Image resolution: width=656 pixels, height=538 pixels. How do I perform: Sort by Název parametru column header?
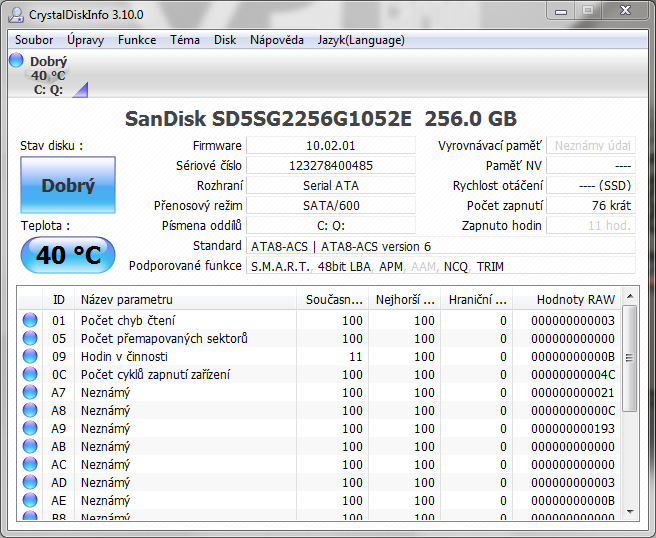(186, 299)
